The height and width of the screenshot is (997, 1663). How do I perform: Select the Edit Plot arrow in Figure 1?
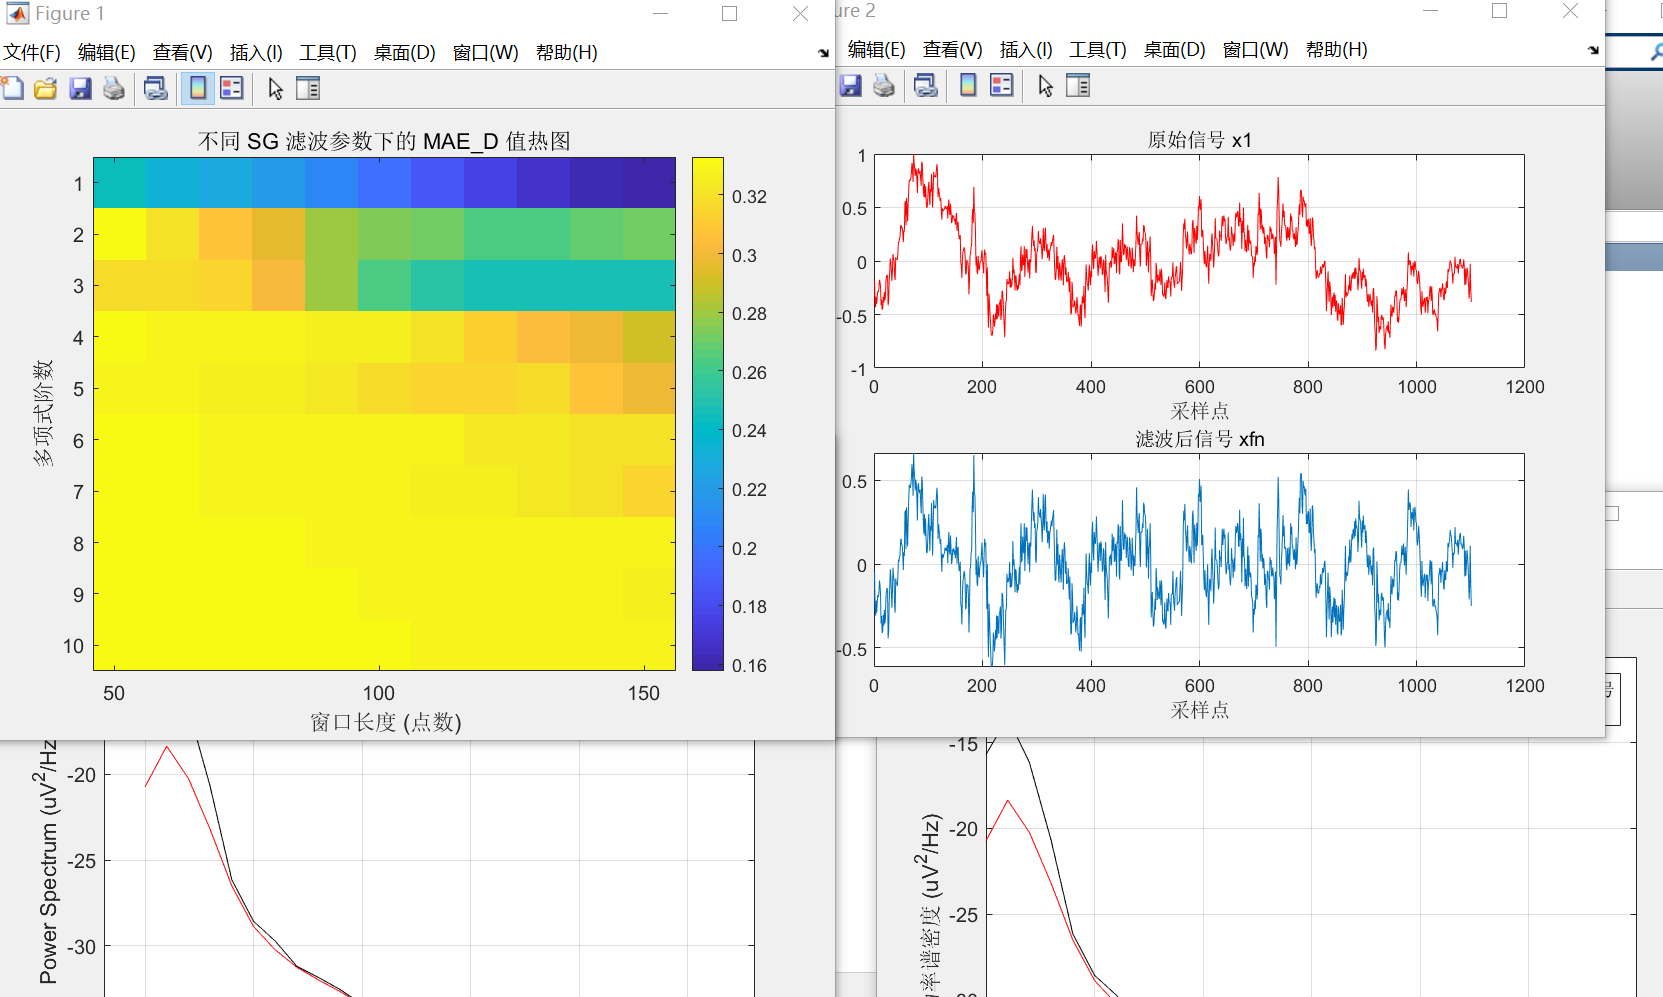coord(275,89)
